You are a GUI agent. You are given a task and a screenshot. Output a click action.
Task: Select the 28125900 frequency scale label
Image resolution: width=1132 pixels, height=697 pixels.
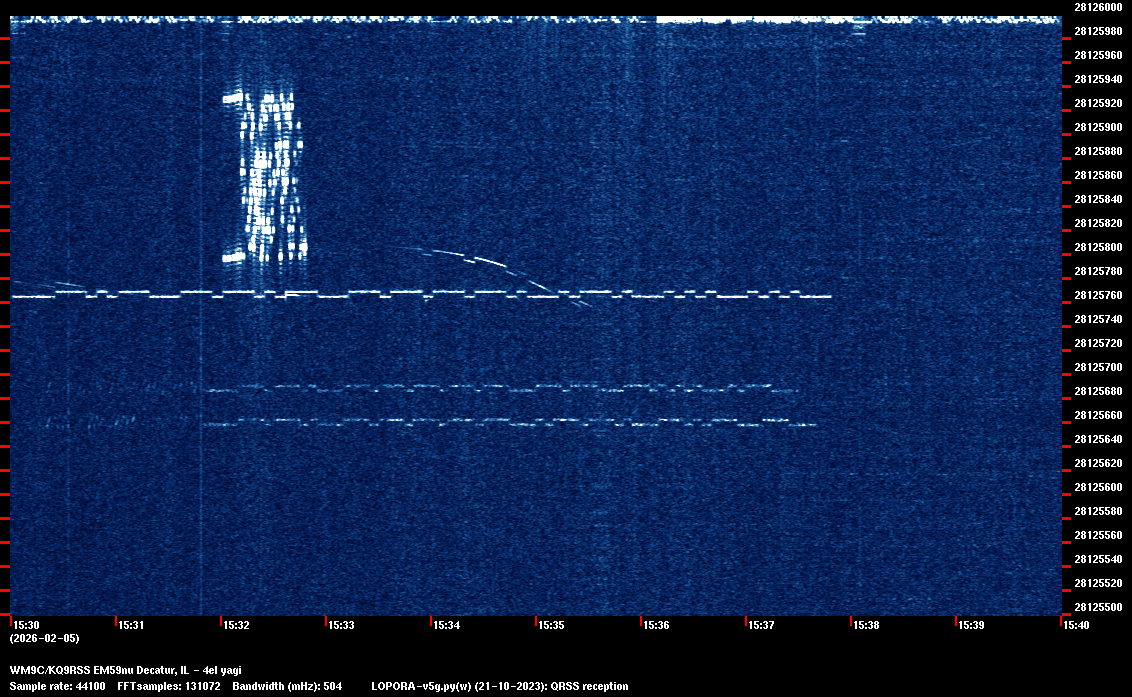[1097, 127]
